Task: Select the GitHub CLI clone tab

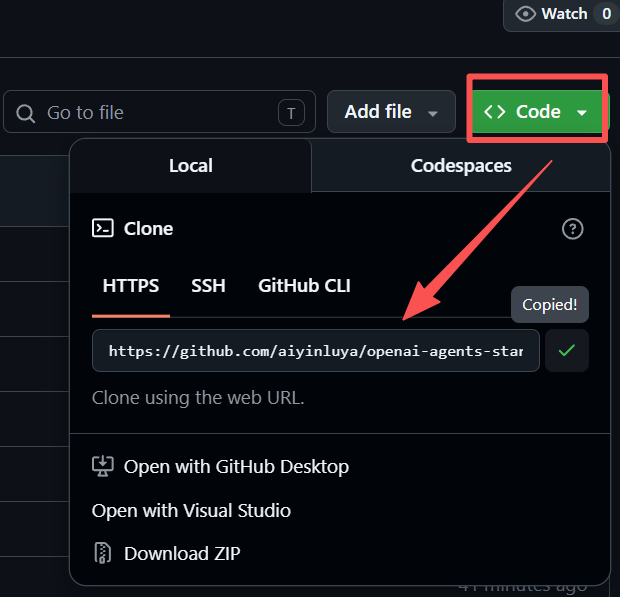Action: pos(304,286)
